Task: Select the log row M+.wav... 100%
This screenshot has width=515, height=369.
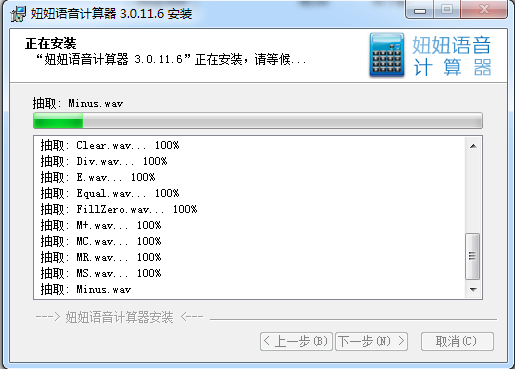Action: (101, 225)
